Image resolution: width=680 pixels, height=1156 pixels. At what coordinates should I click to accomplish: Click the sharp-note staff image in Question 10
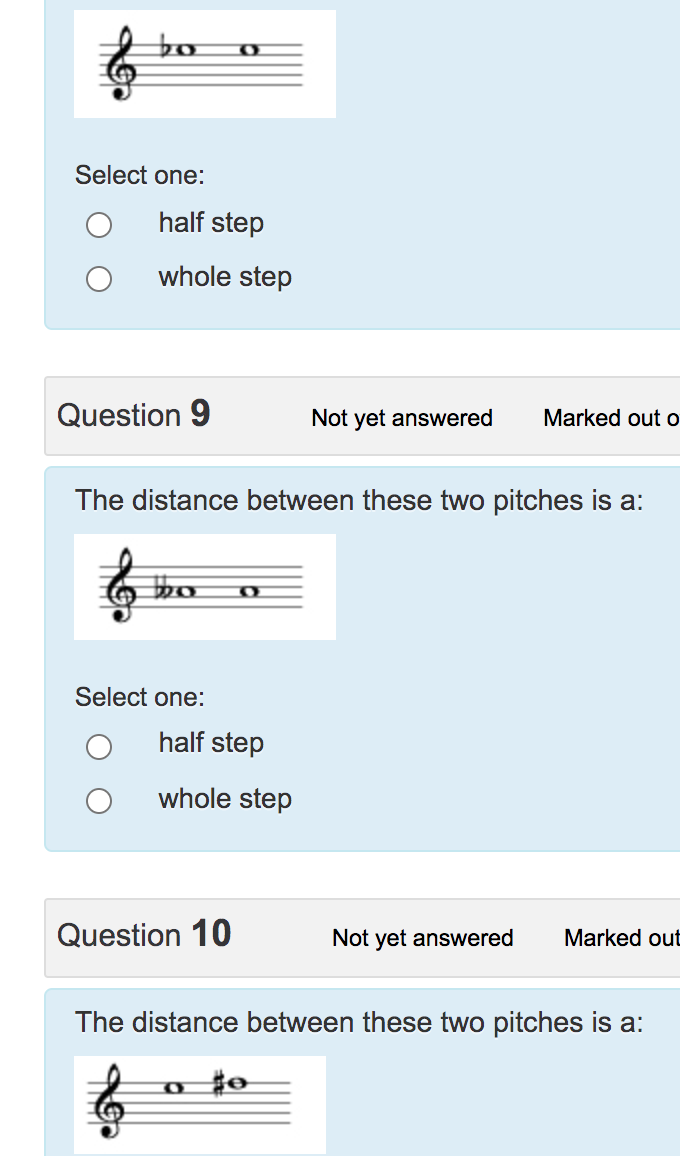(x=199, y=1104)
